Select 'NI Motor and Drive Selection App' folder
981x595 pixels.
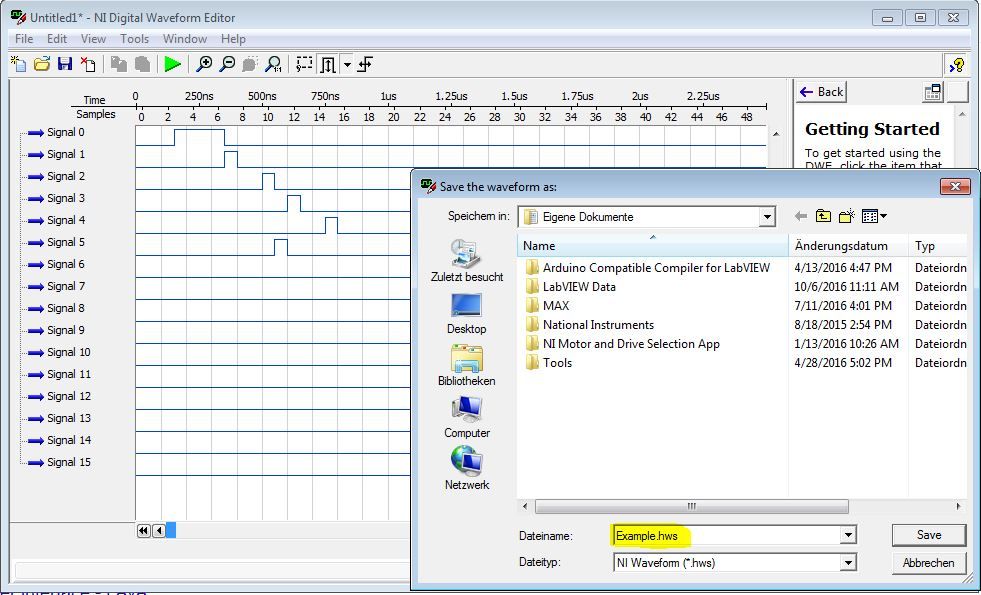coord(623,344)
